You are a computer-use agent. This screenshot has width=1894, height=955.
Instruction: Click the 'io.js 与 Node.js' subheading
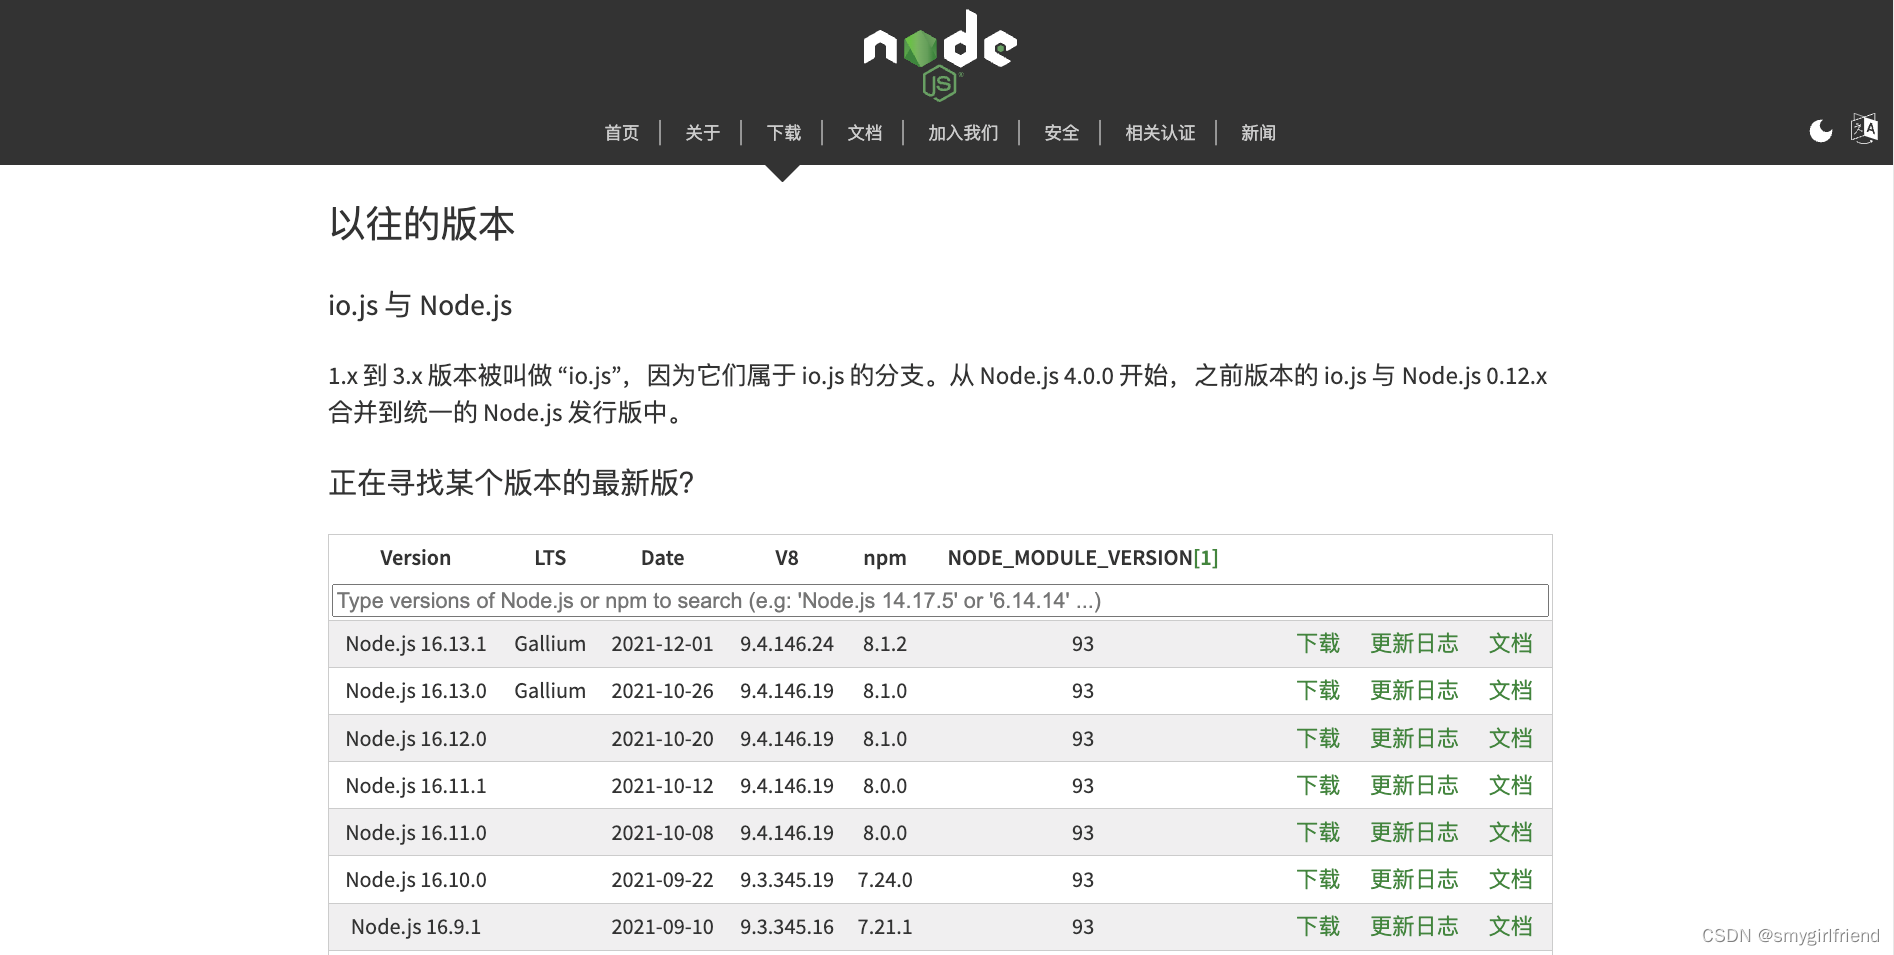click(420, 305)
